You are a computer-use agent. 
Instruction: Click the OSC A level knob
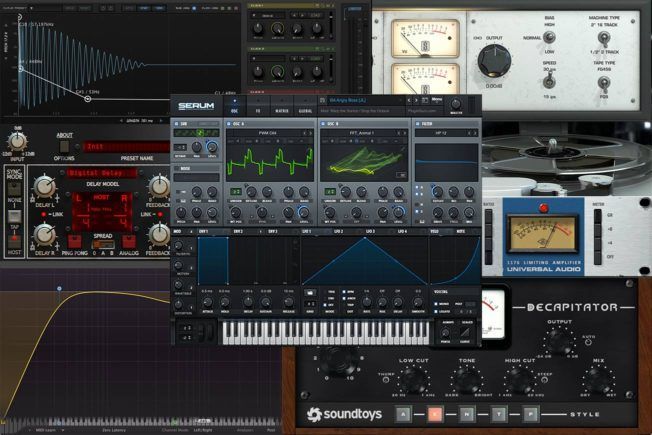click(x=304, y=213)
